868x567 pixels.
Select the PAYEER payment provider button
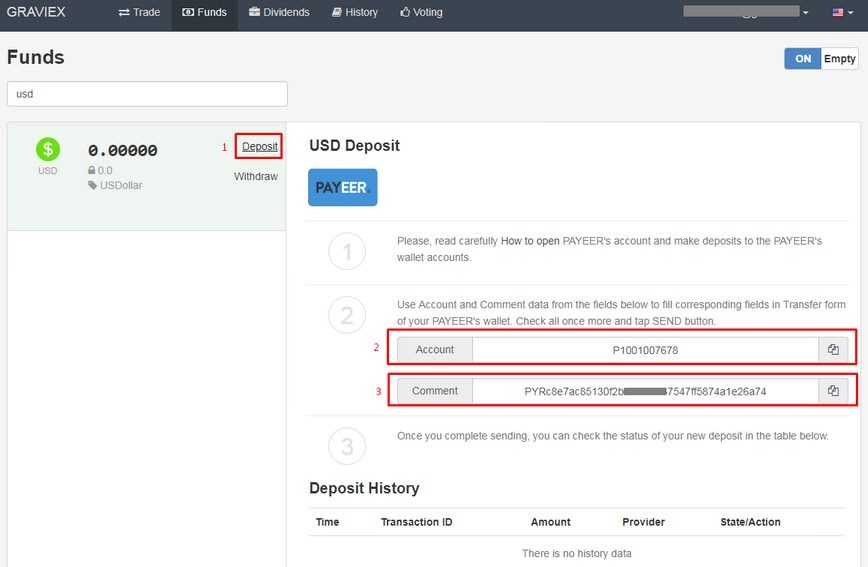[x=343, y=188]
